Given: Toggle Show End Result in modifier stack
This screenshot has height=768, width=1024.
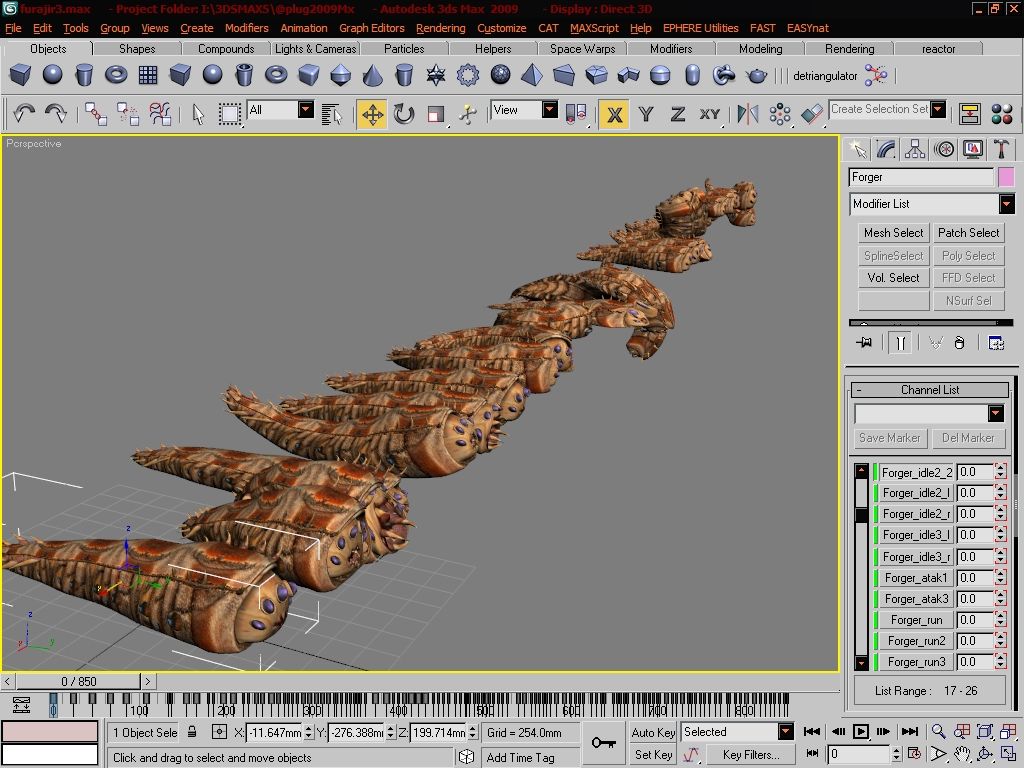Looking at the screenshot, I should pos(900,342).
